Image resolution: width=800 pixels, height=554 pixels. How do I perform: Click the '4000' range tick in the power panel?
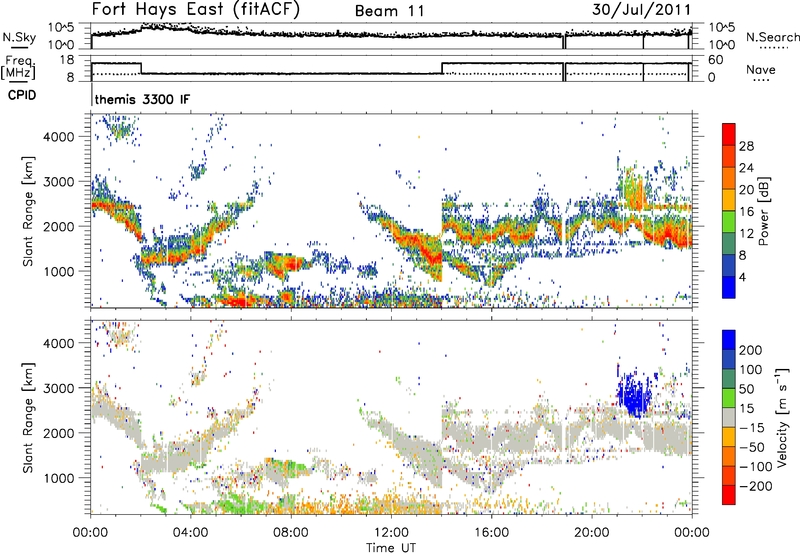click(59, 137)
